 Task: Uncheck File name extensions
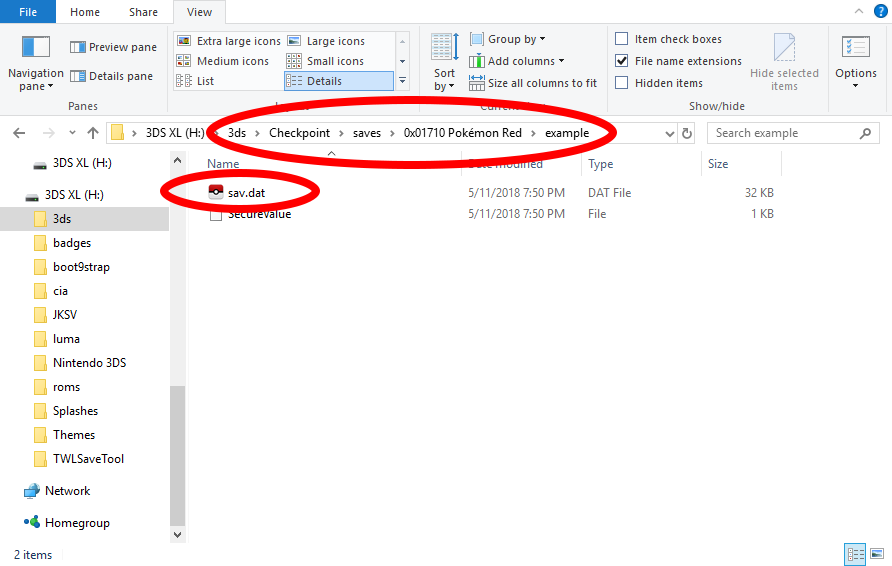[x=622, y=61]
